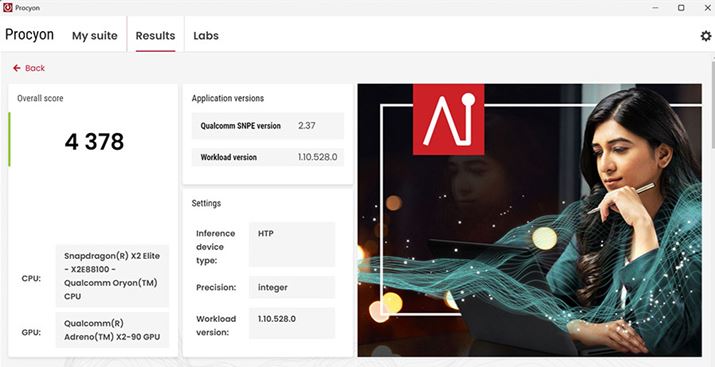Open the settings gear icon
The width and height of the screenshot is (715, 367).
(705, 36)
